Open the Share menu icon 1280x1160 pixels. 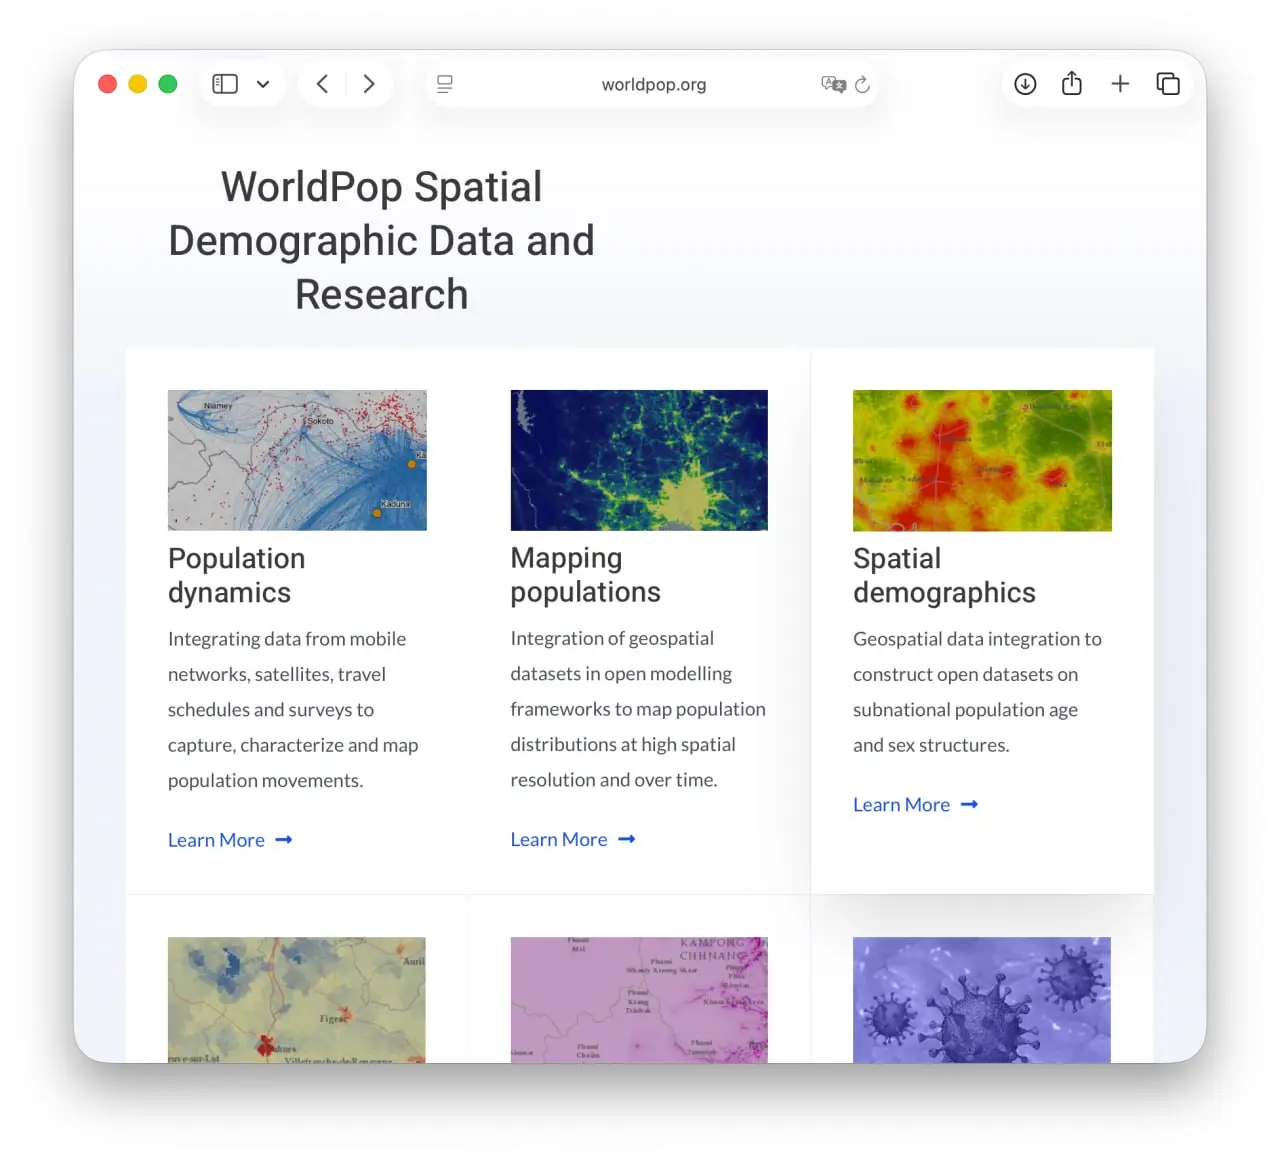(x=1072, y=83)
